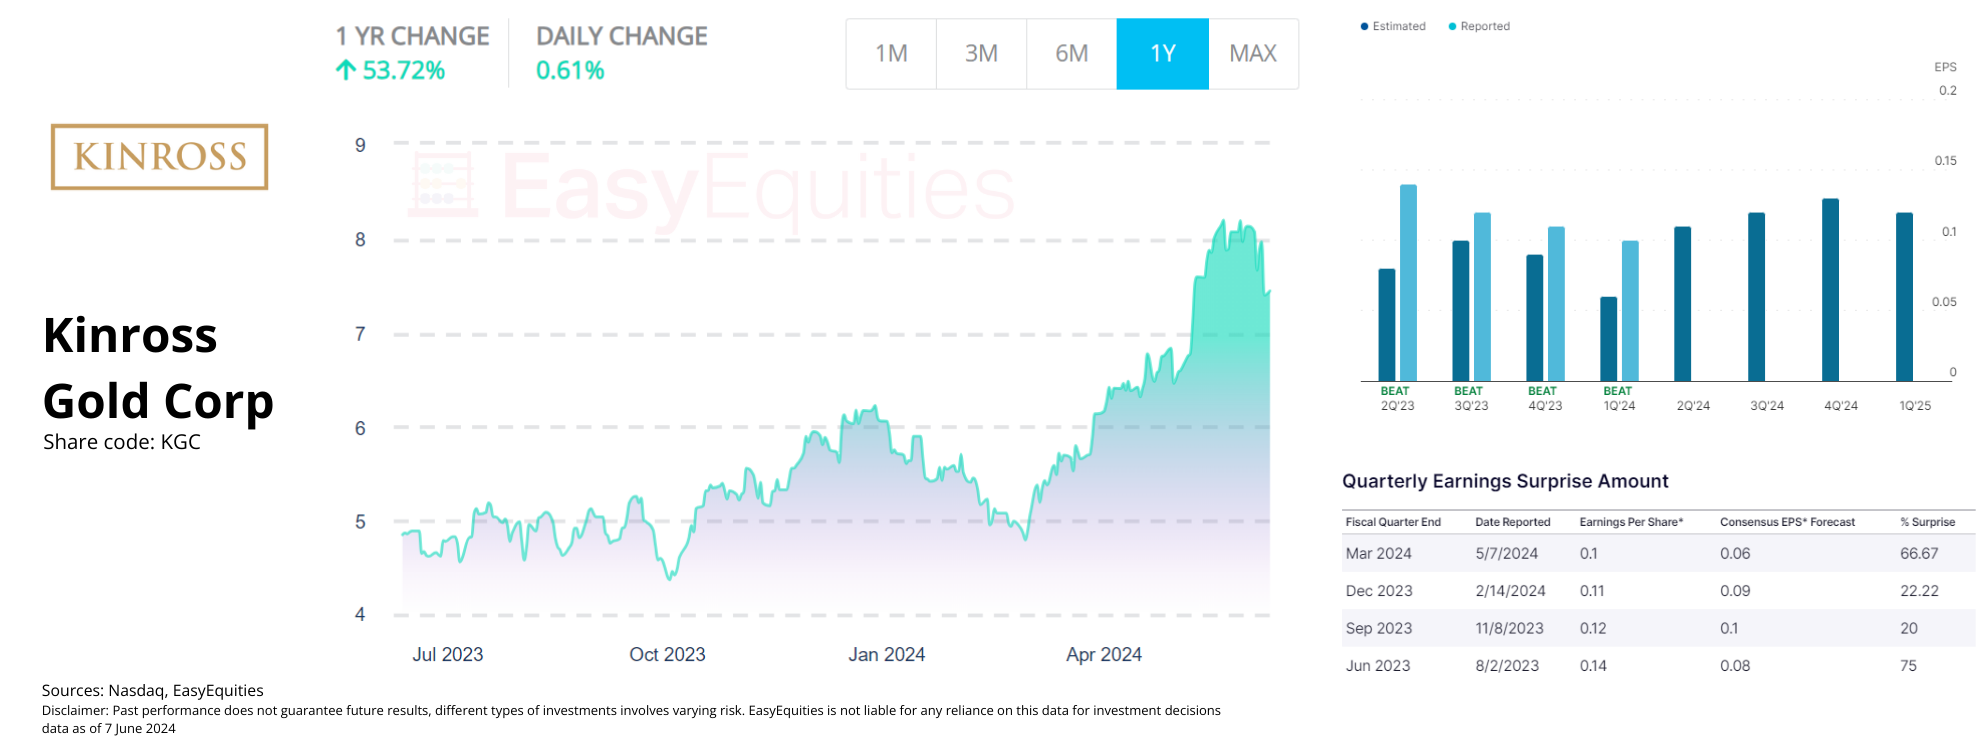Click the Mar 2024 earnings row

(x=1658, y=553)
